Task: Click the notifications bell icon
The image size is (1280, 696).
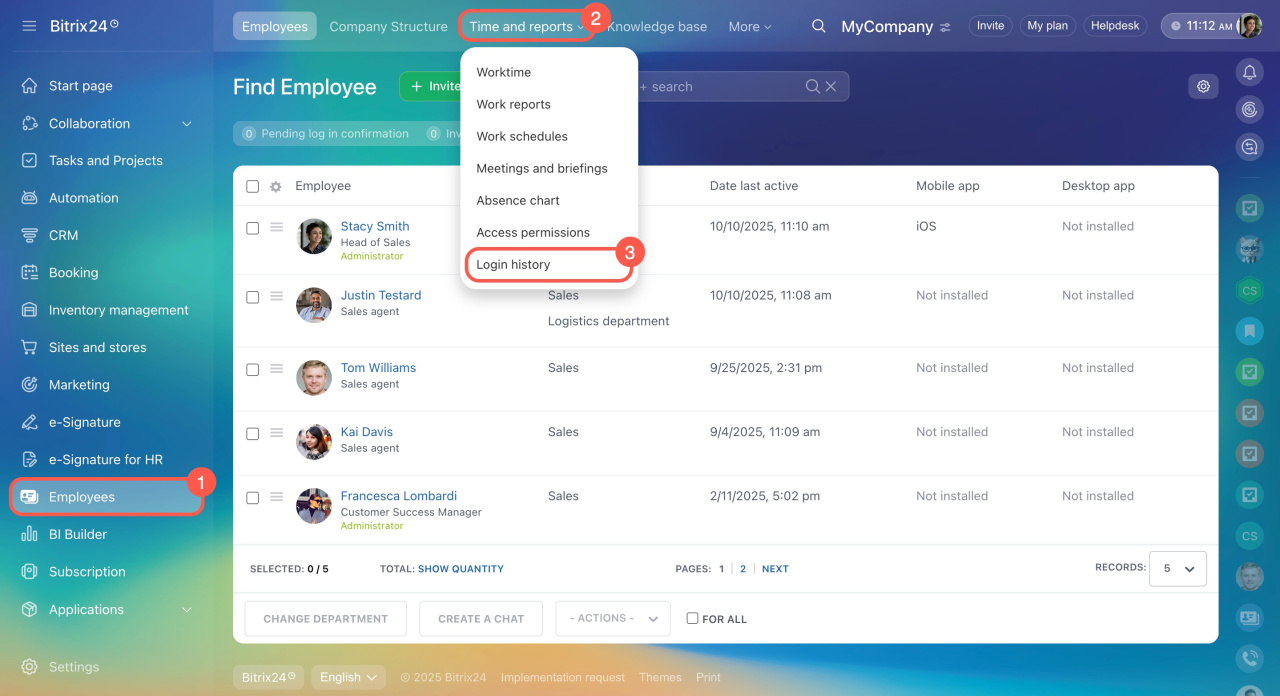Action: point(1248,72)
